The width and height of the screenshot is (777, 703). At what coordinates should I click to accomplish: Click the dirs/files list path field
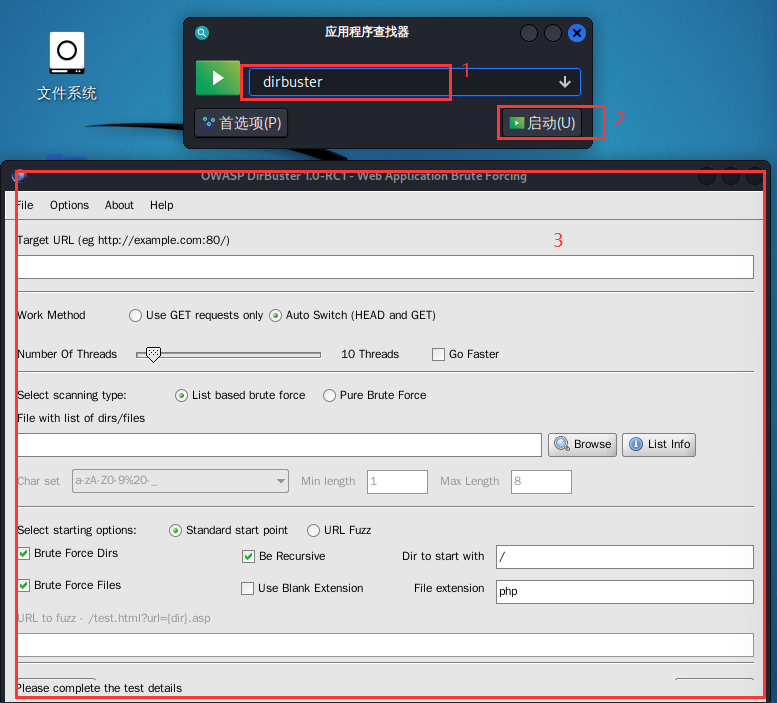(279, 445)
